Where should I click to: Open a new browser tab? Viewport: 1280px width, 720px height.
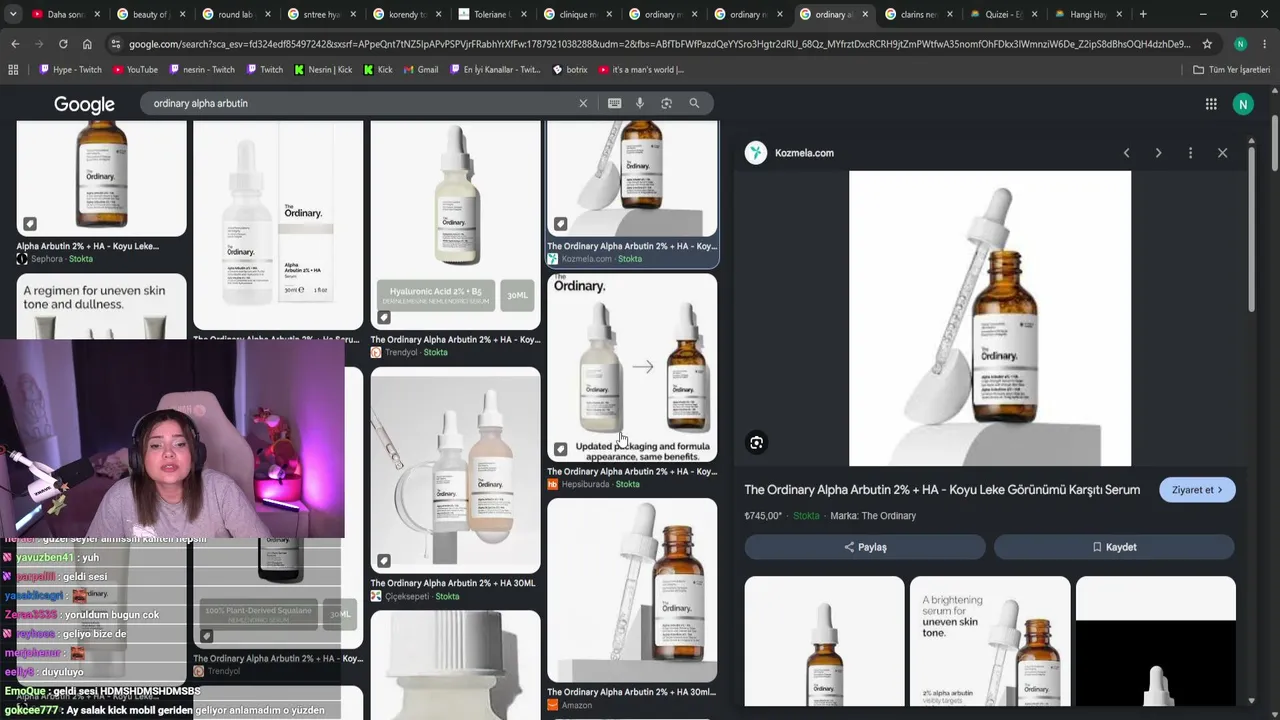pyautogui.click(x=1143, y=14)
